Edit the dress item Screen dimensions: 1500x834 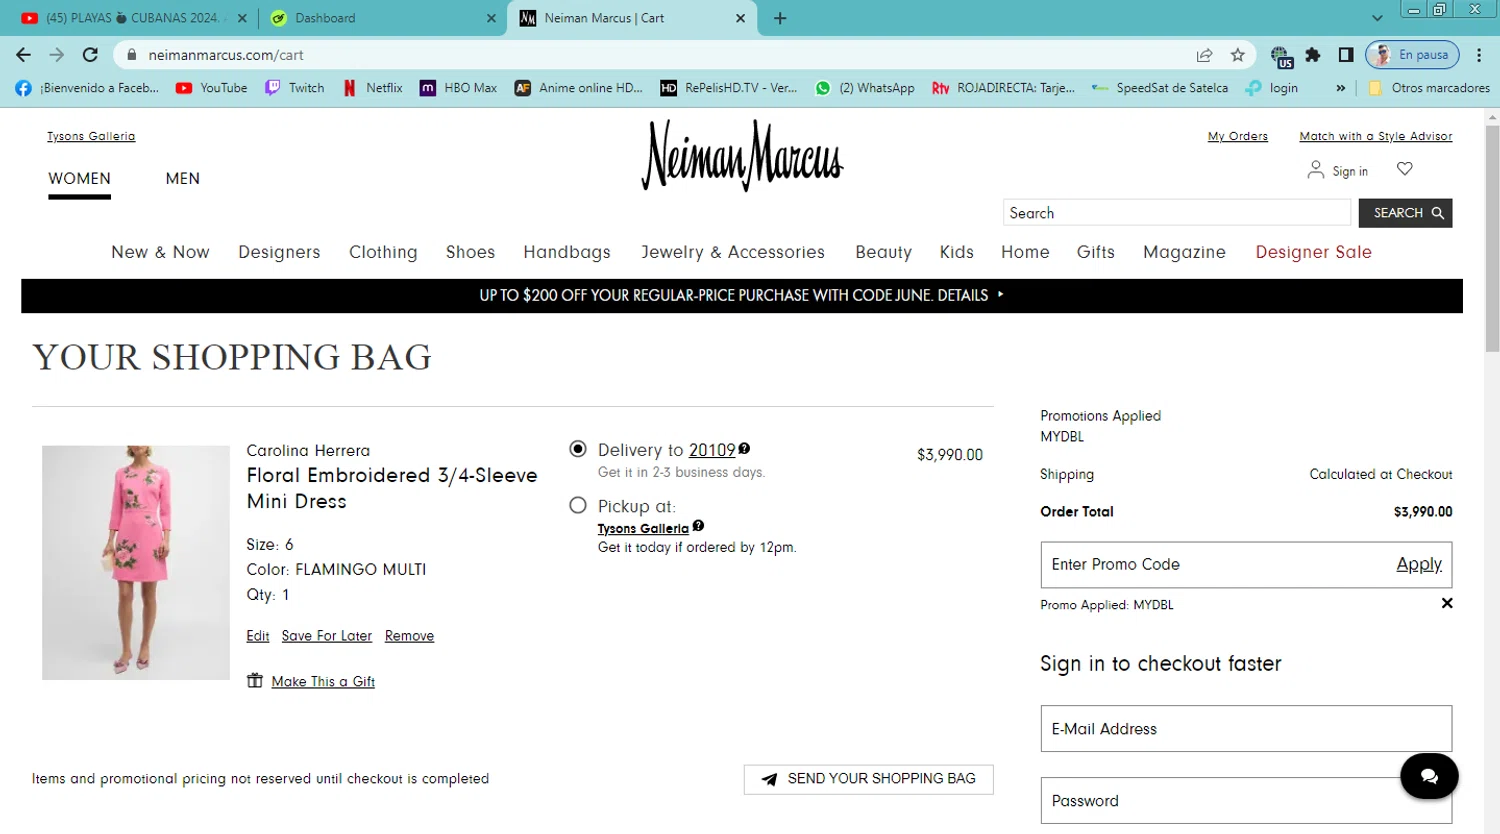[258, 636]
